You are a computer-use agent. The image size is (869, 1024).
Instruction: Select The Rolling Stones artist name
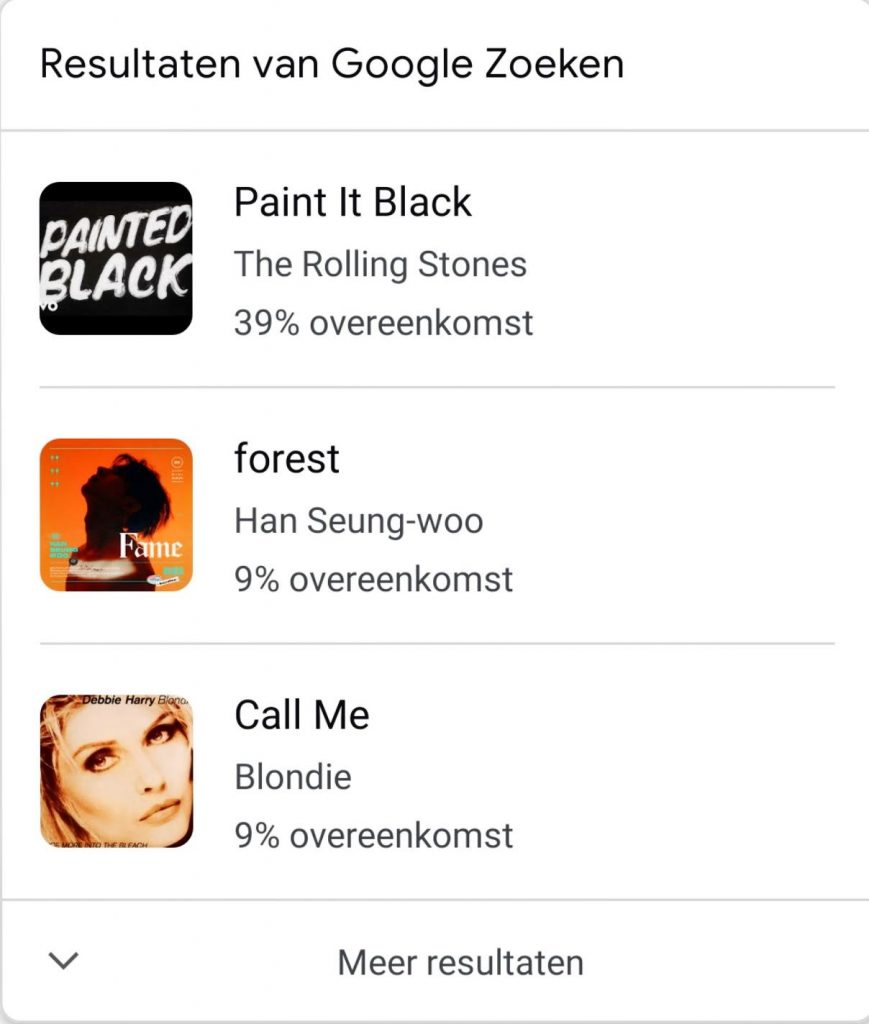point(380,264)
